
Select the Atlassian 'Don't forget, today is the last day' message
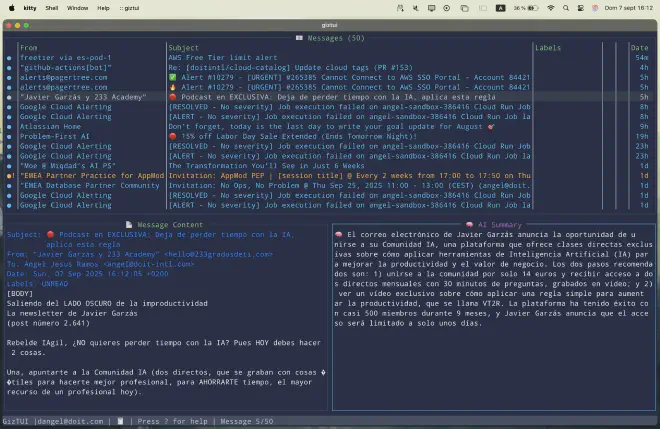click(x=330, y=127)
